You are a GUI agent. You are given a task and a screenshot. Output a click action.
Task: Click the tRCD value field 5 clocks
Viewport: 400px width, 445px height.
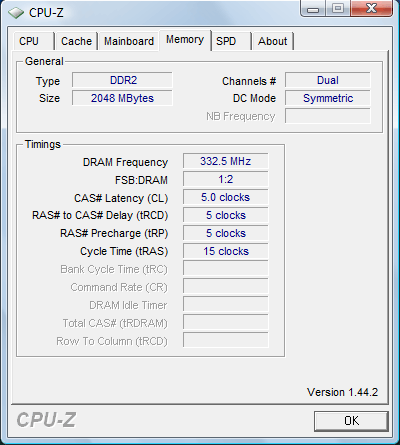pyautogui.click(x=226, y=215)
